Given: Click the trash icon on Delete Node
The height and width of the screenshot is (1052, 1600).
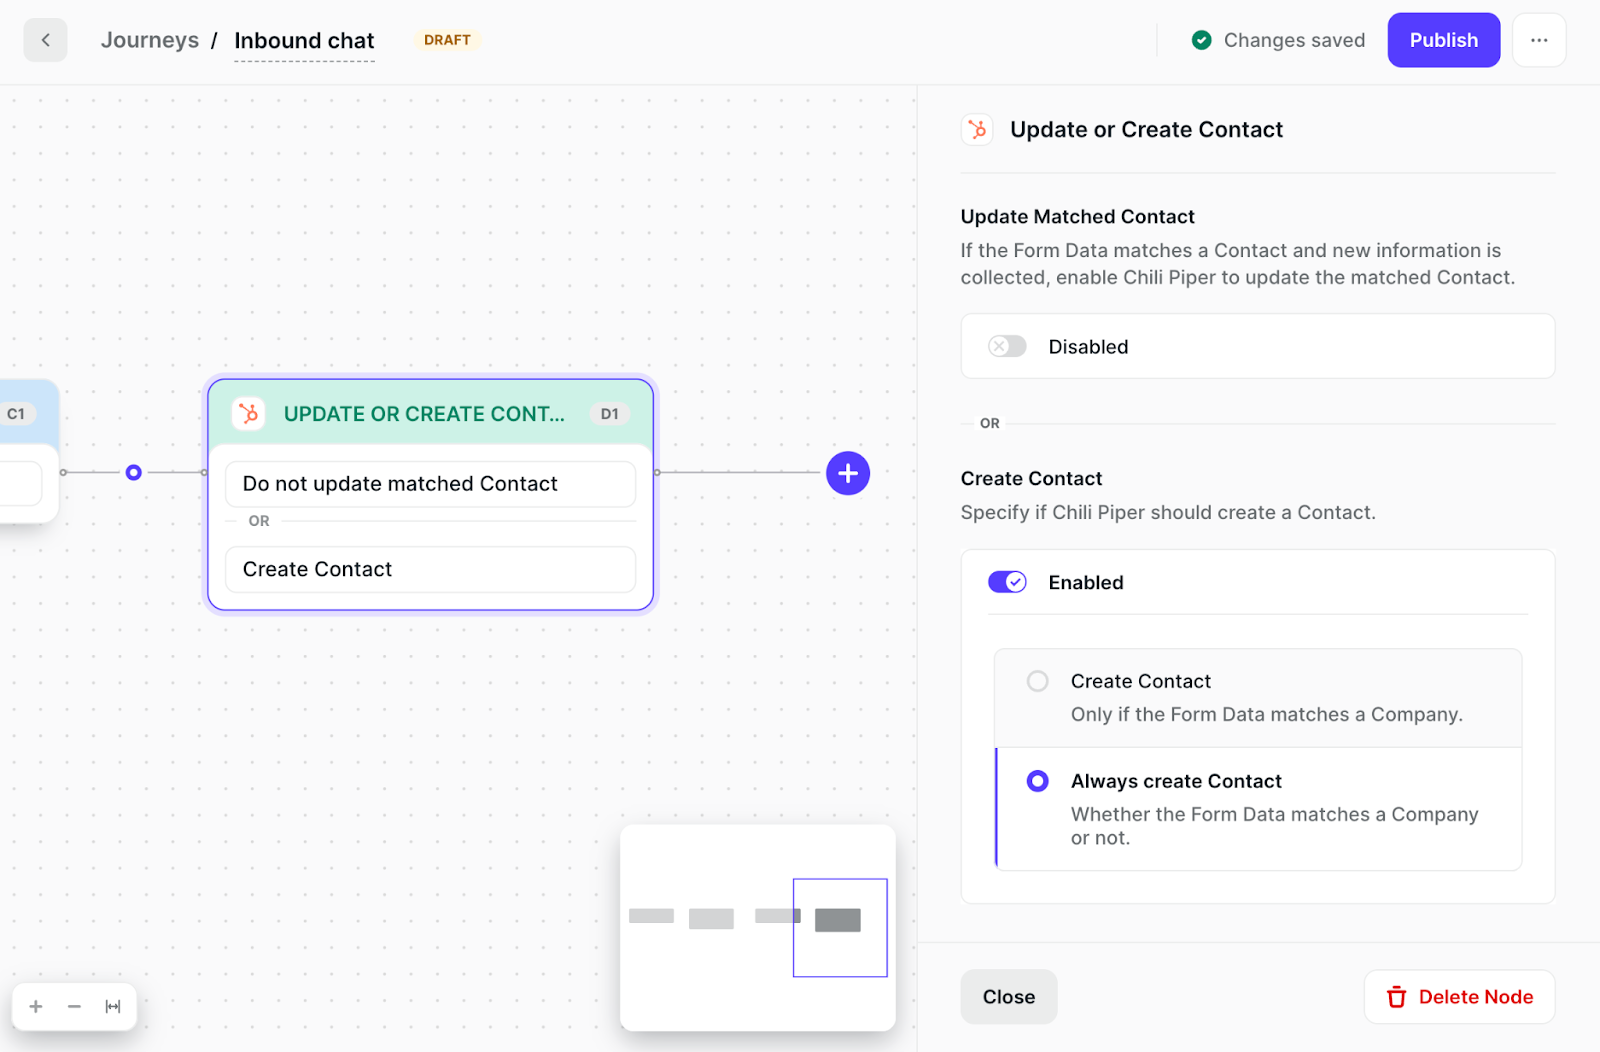Looking at the screenshot, I should tap(1396, 997).
